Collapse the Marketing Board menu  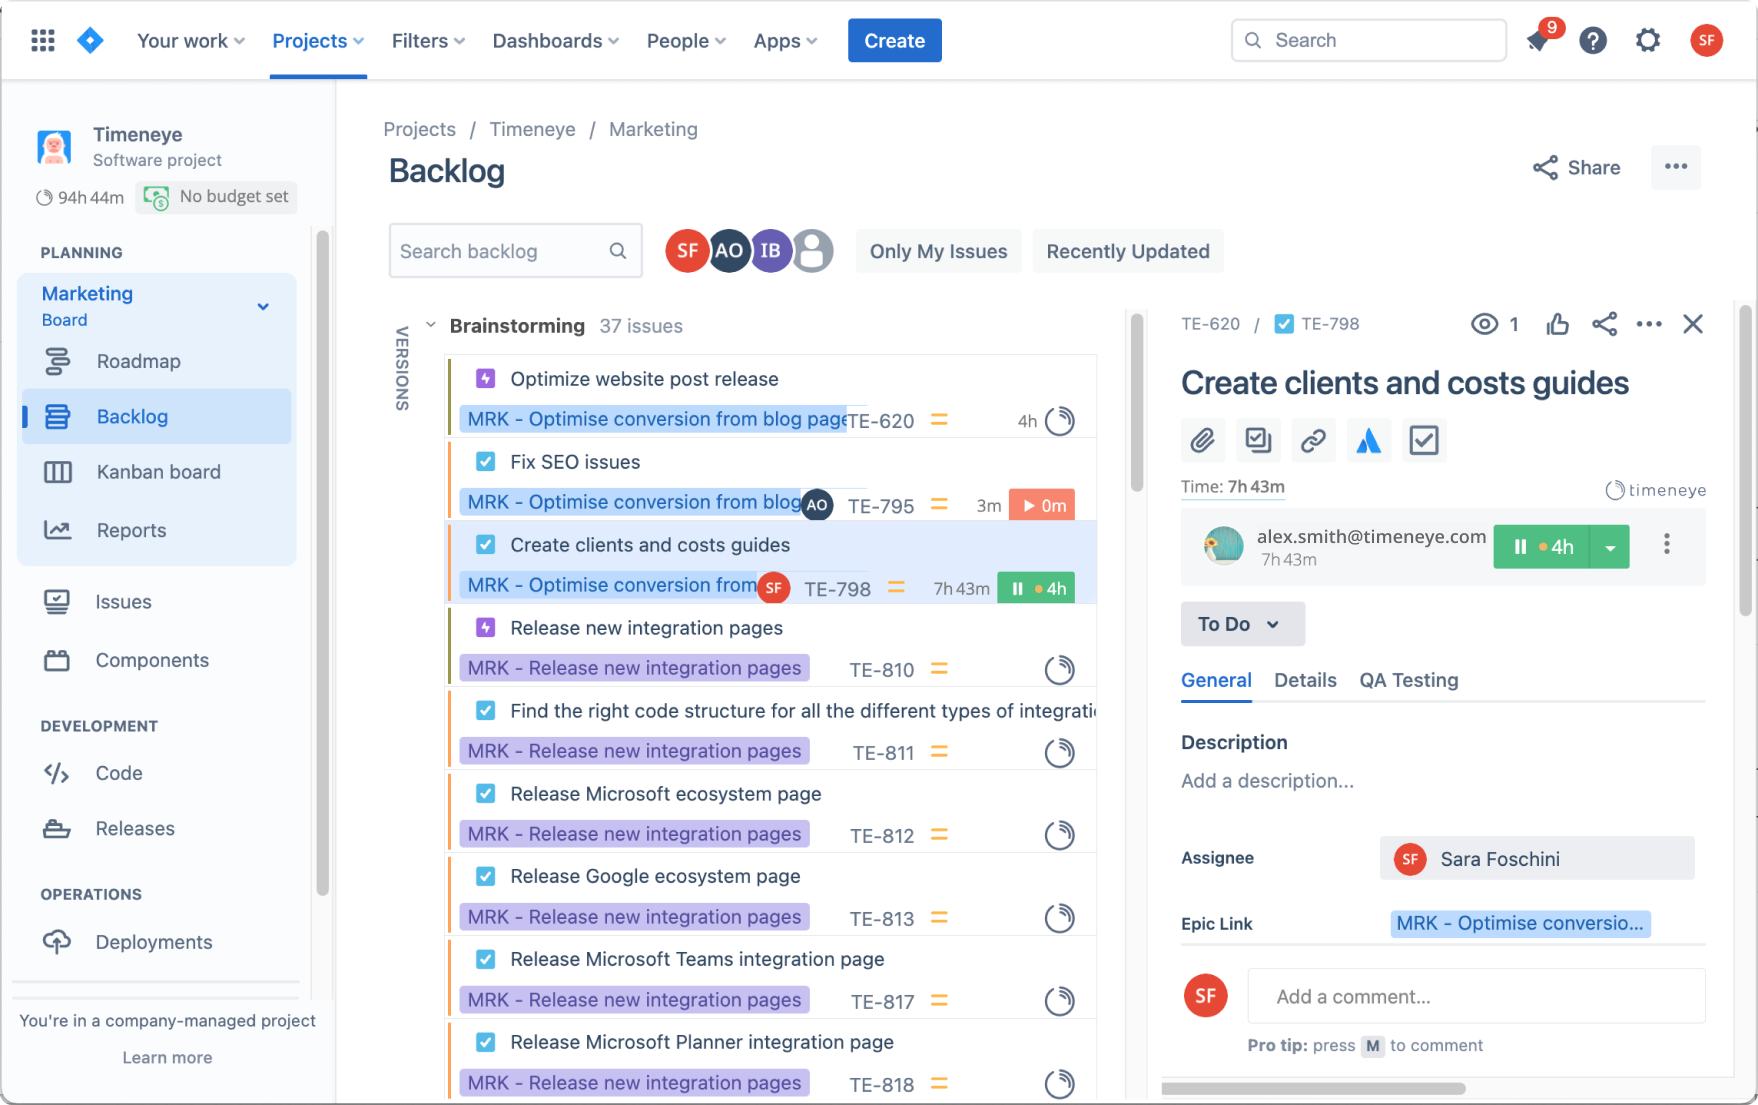coord(263,306)
